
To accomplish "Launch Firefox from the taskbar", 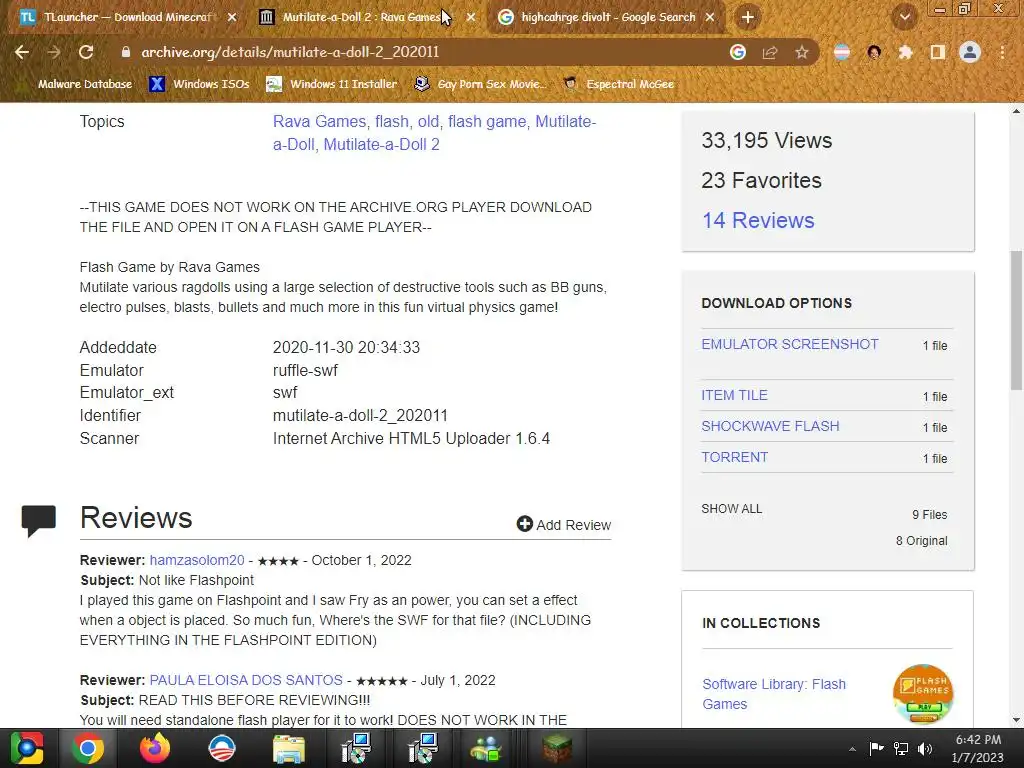I will (x=155, y=748).
